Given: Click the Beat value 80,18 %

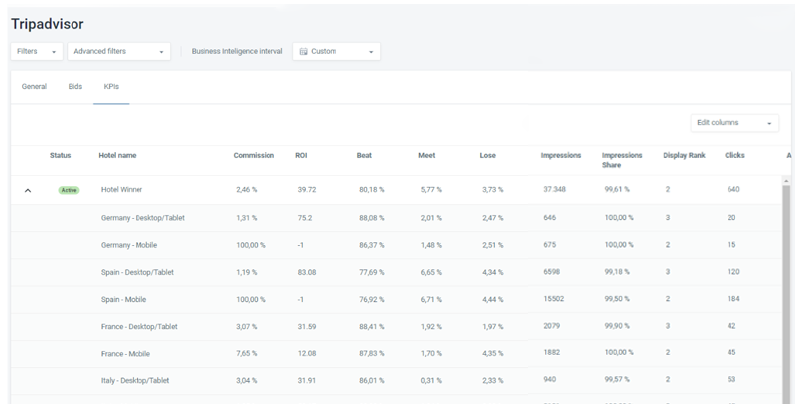Looking at the screenshot, I should [x=371, y=190].
